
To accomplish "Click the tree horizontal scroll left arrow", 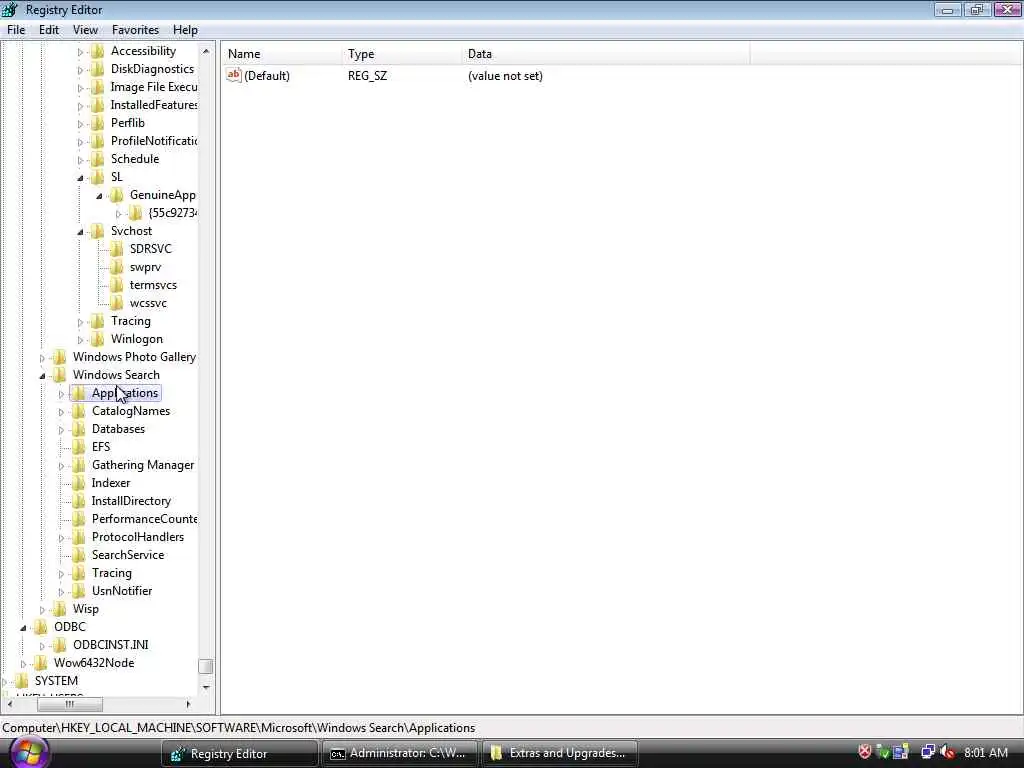I will [9, 704].
